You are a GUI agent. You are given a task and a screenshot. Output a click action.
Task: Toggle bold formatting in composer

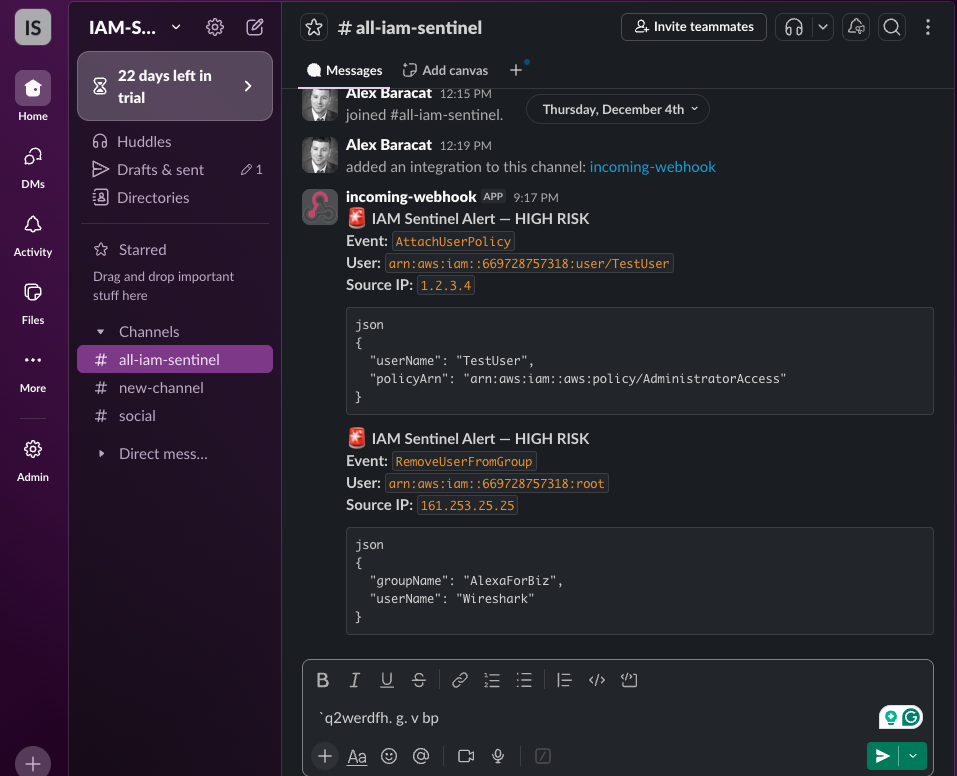pos(323,681)
